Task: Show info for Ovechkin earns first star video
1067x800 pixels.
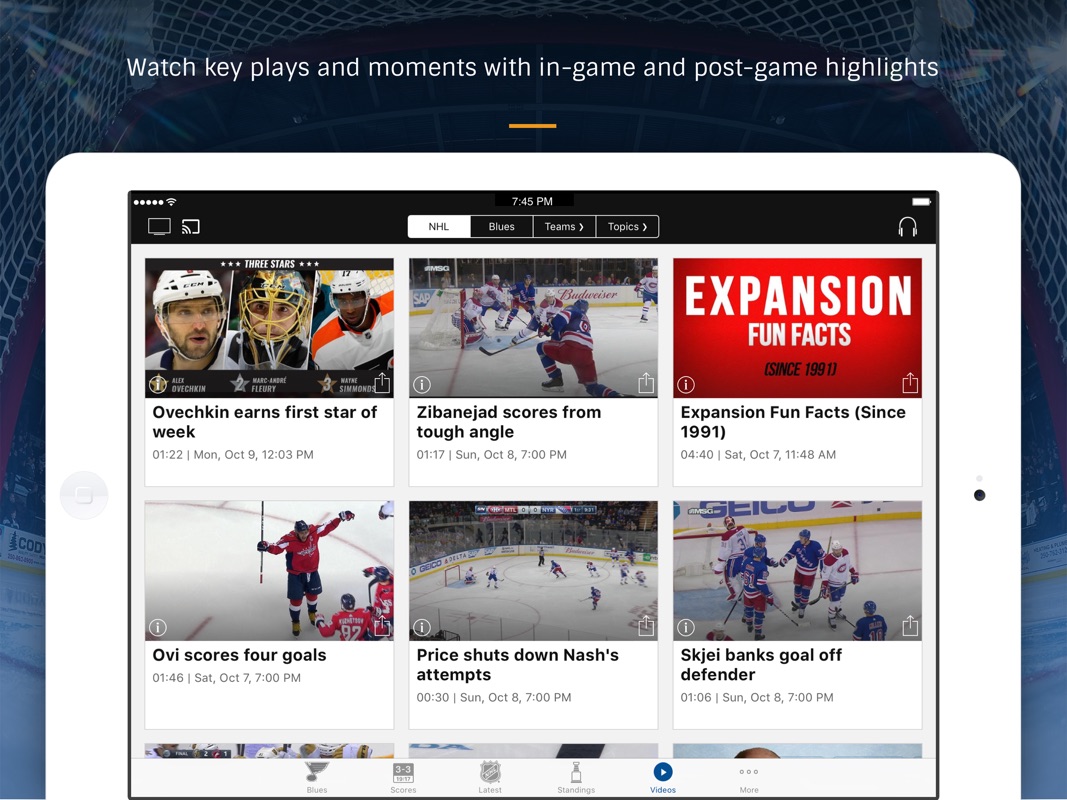Action: (x=158, y=384)
